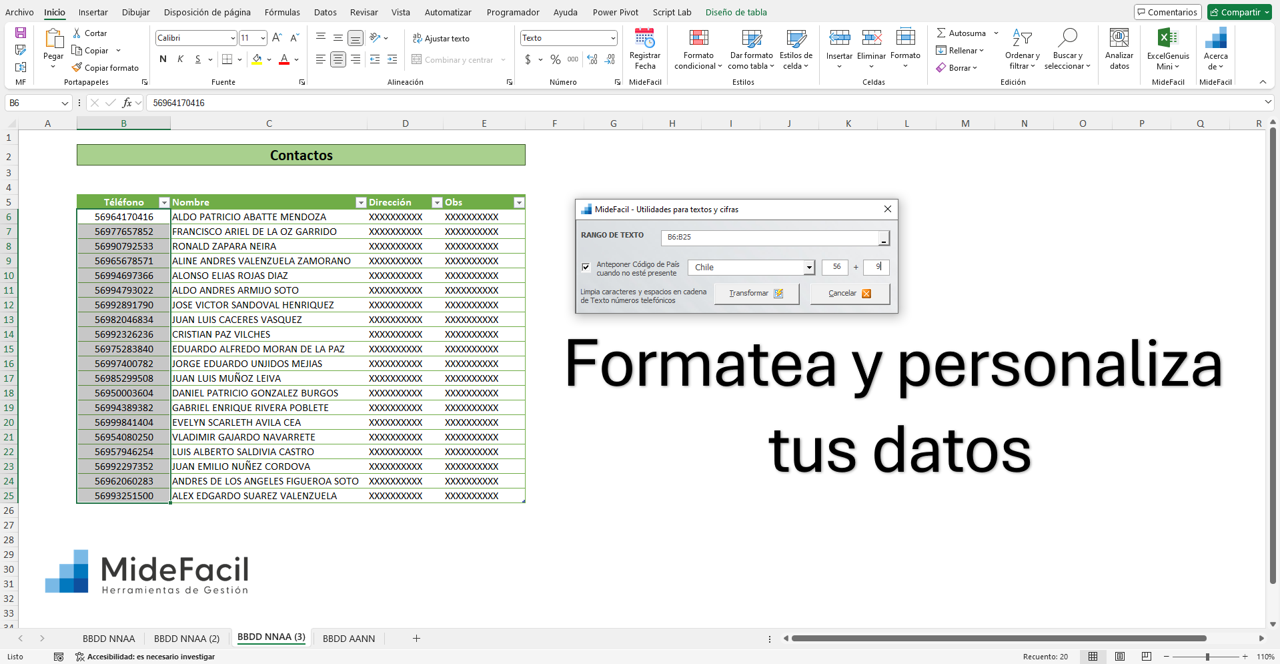
Task: Adjust the zoom slider in status bar
Action: tap(1207, 656)
